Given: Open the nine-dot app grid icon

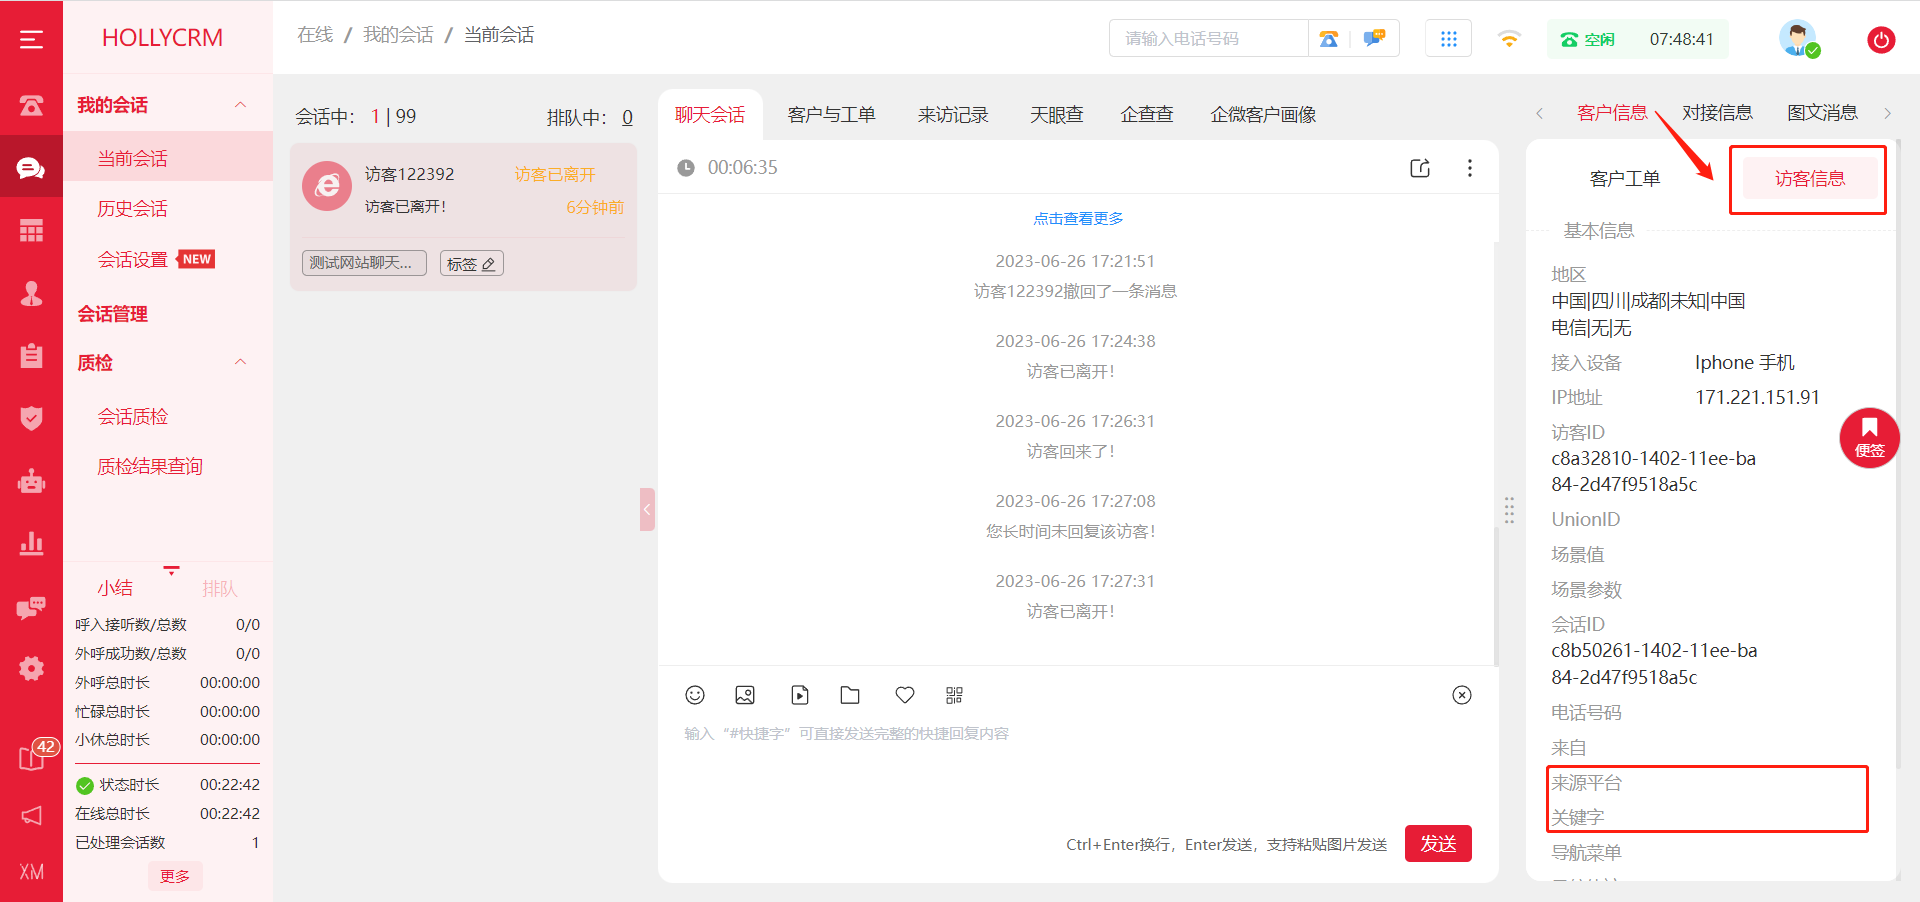Looking at the screenshot, I should tap(1448, 39).
